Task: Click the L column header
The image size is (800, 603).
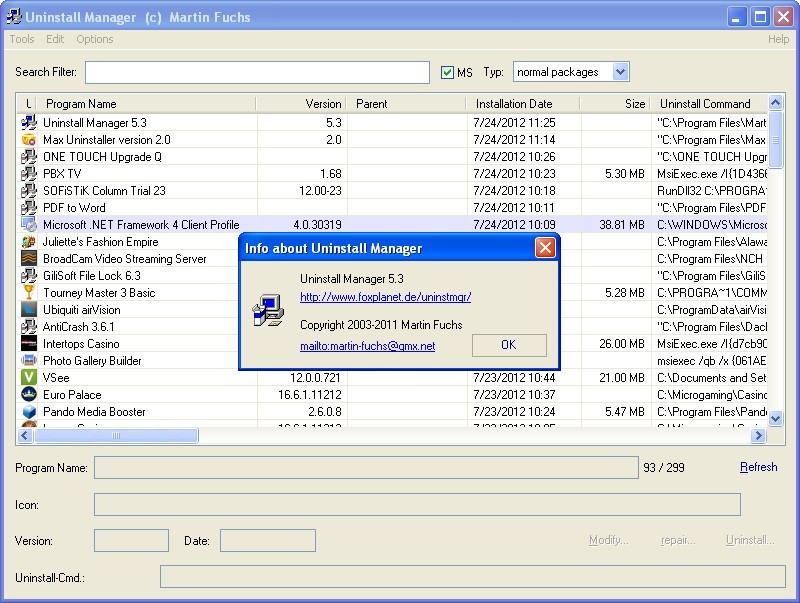Action: 28,104
